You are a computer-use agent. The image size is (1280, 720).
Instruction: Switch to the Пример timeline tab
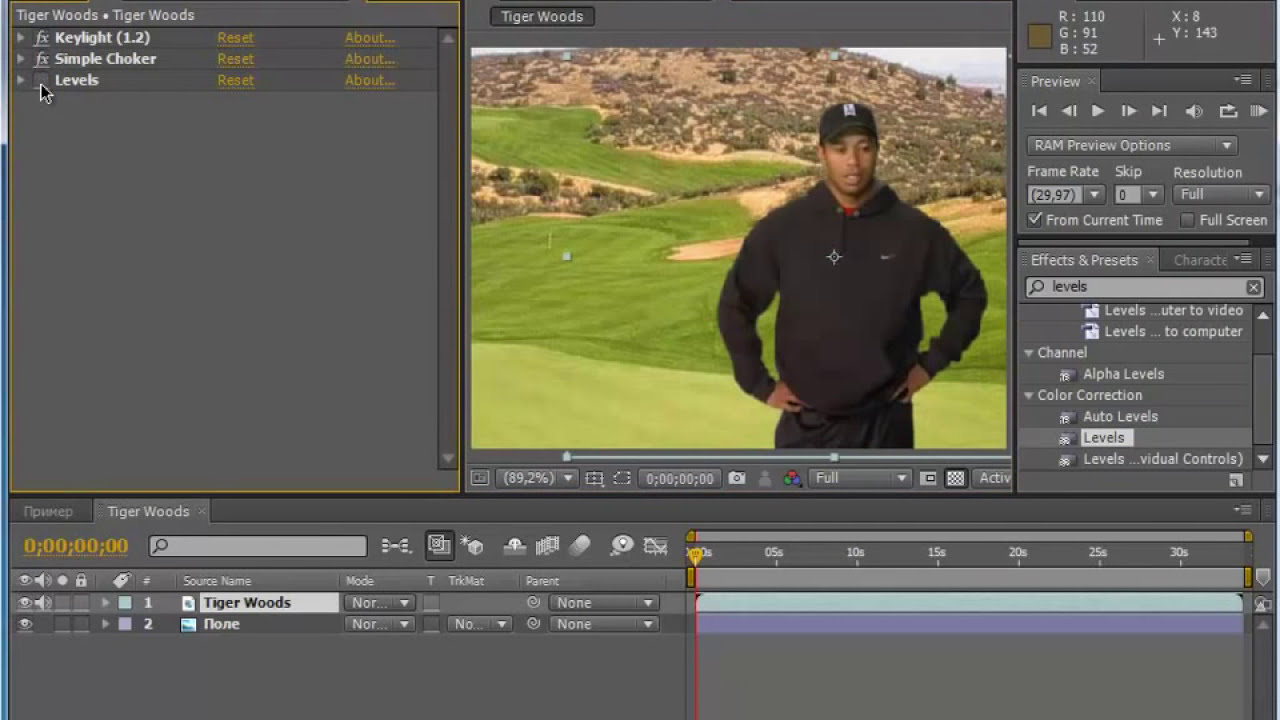(48, 512)
